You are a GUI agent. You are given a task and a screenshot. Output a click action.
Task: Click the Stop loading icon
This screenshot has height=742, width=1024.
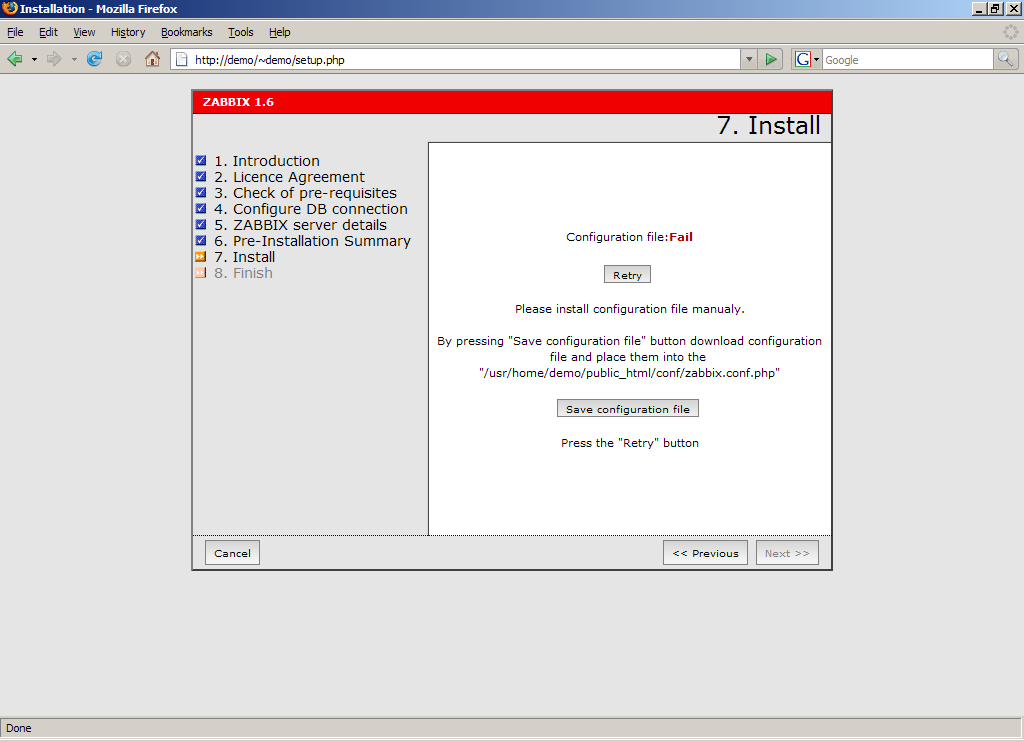(123, 59)
